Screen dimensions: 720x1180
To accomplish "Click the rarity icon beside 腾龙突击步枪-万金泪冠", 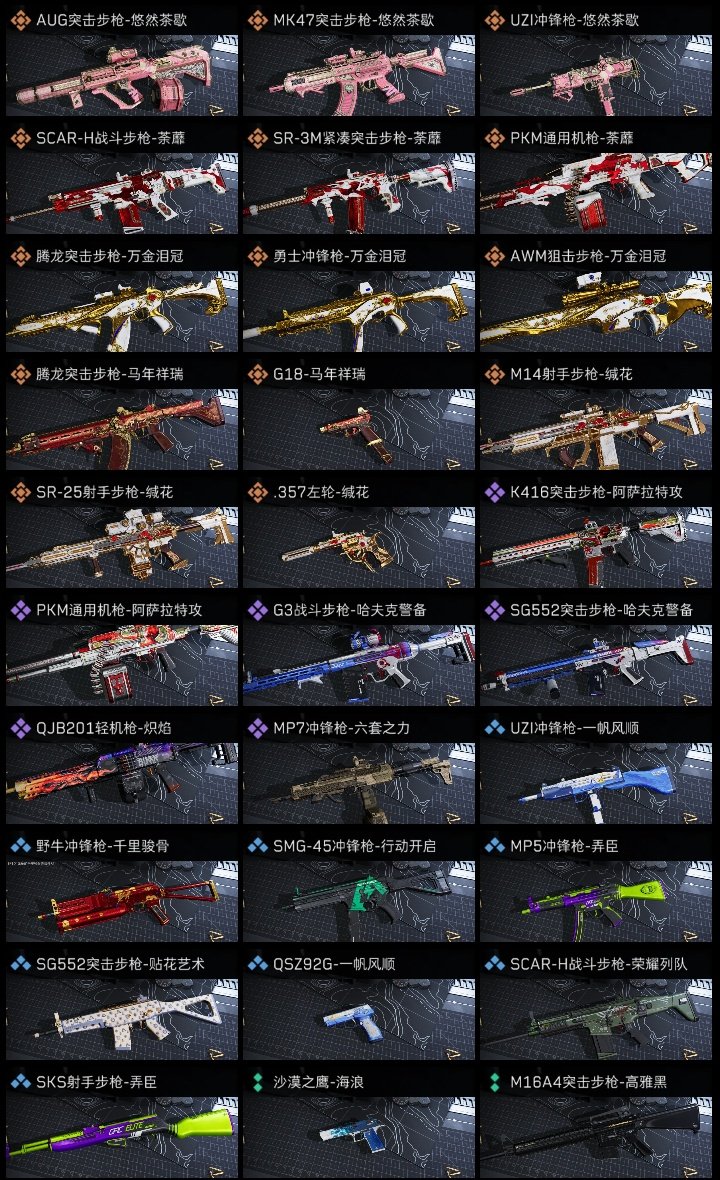I will (x=20, y=256).
